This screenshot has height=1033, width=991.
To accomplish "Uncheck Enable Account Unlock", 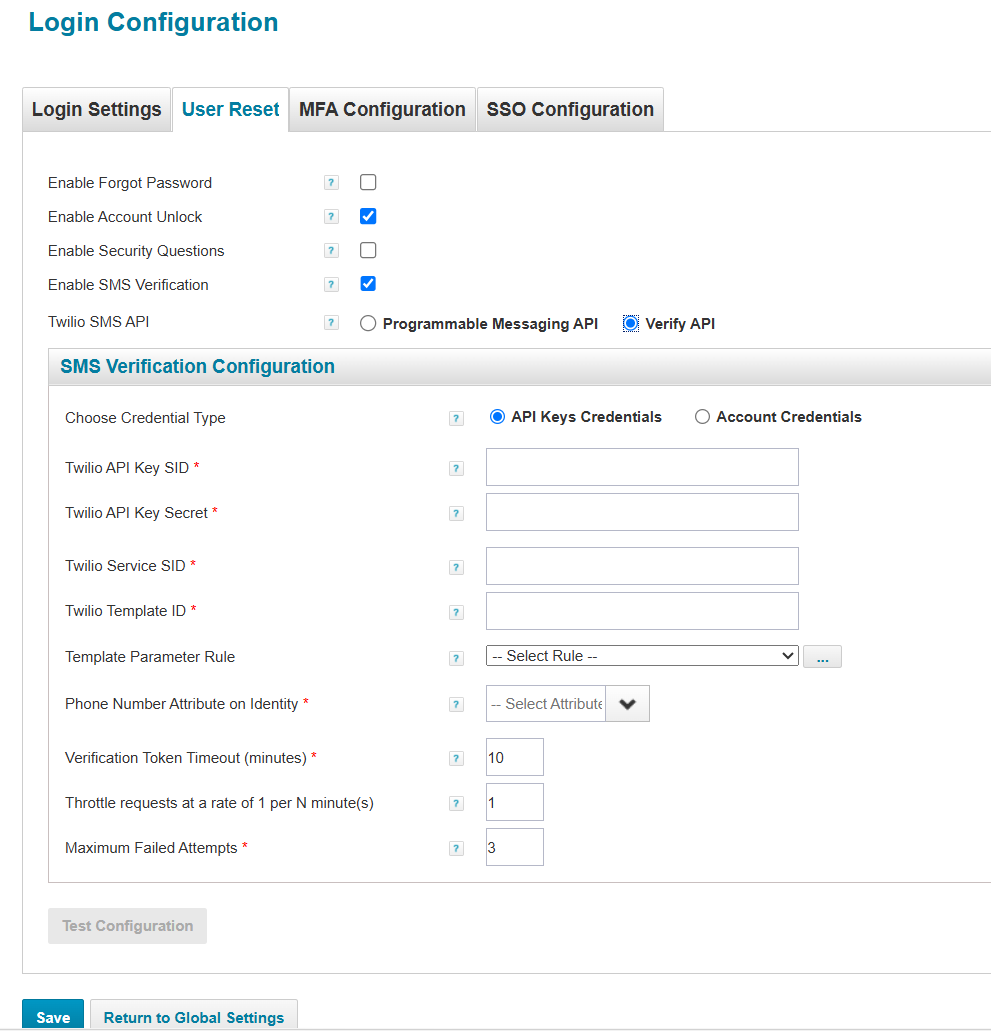I will click(368, 216).
